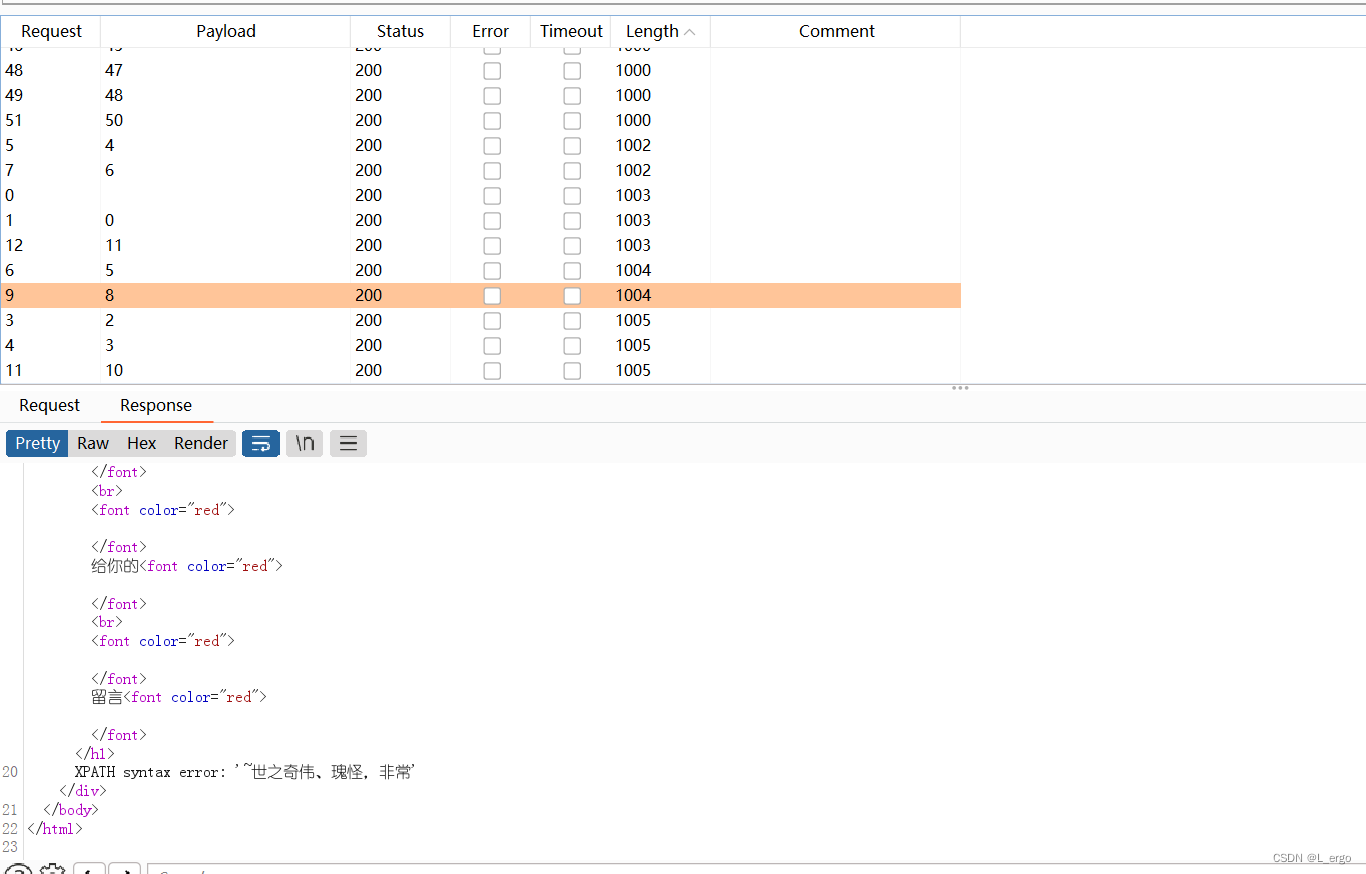Toggle Error checkbox on highlighted request 9
Screen dimensions: 1366x874
tap(492, 295)
